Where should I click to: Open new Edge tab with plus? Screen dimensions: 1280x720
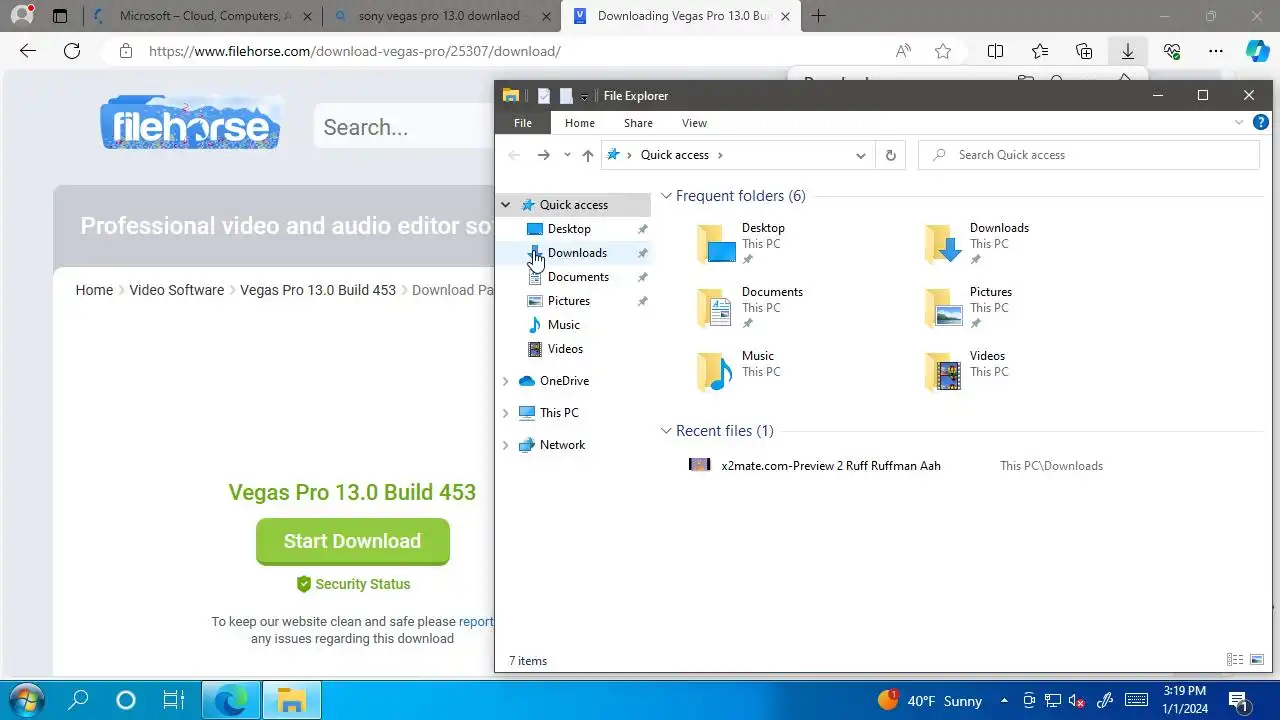point(818,16)
